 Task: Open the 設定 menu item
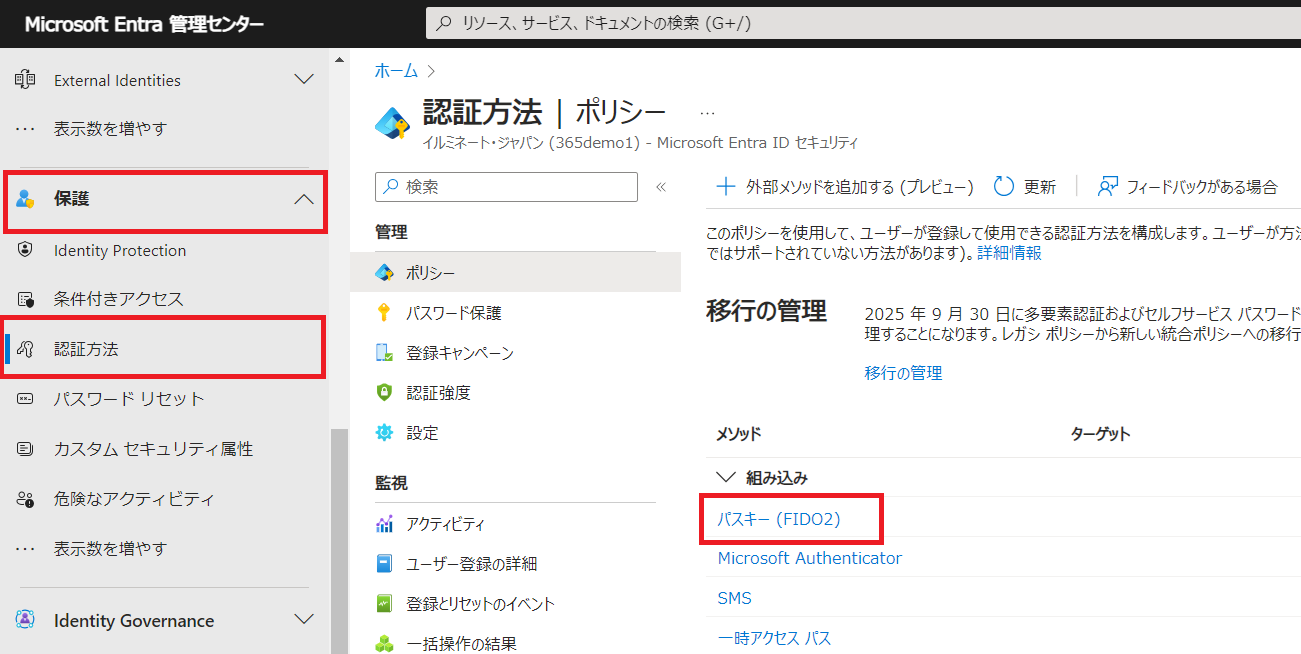point(422,433)
